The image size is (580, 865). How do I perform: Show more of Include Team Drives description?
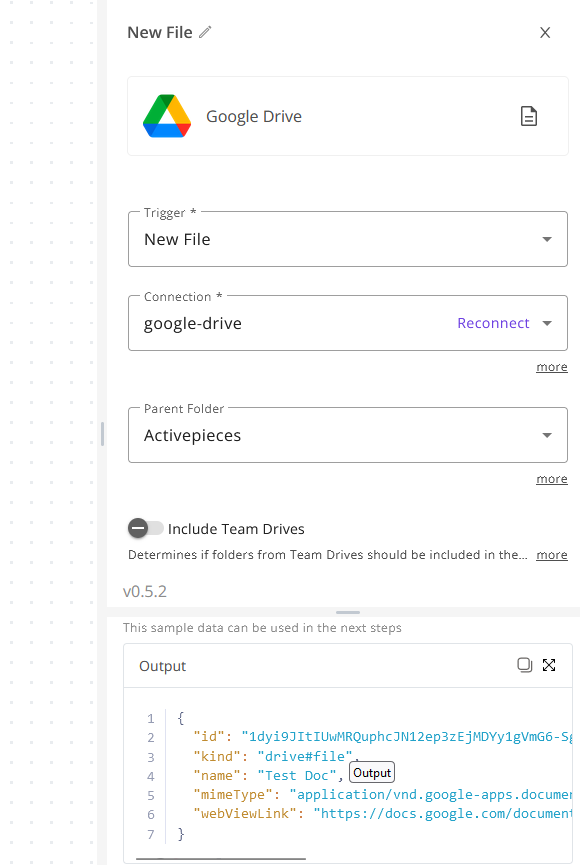tap(552, 555)
